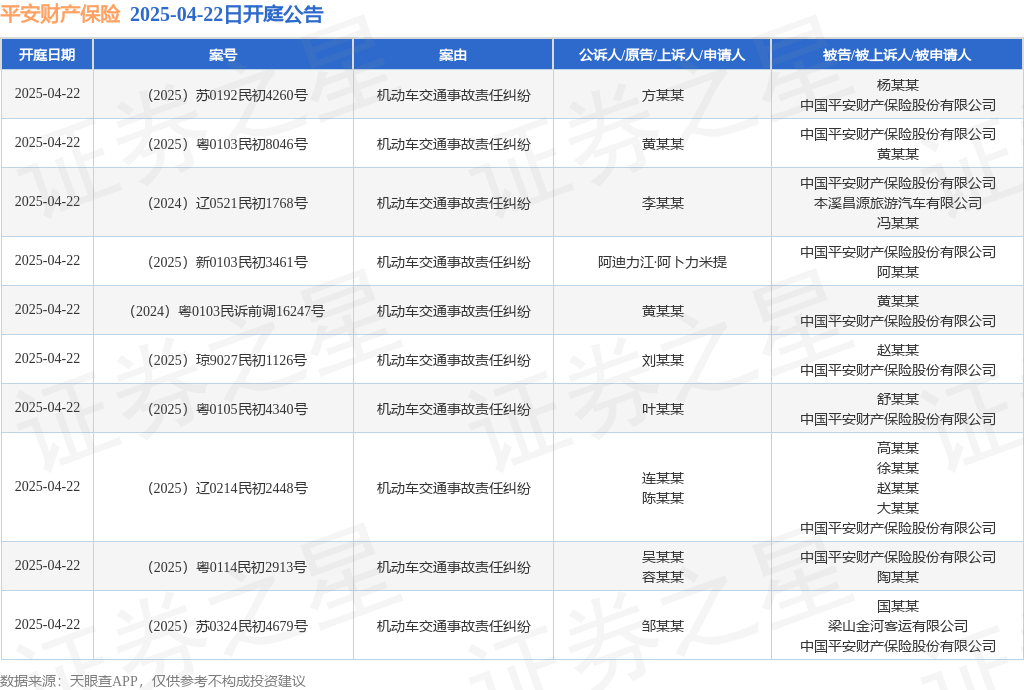The height and width of the screenshot is (690, 1024).
Task: Click the heading "2025-04-22日开庭公告"
Action: (227, 14)
